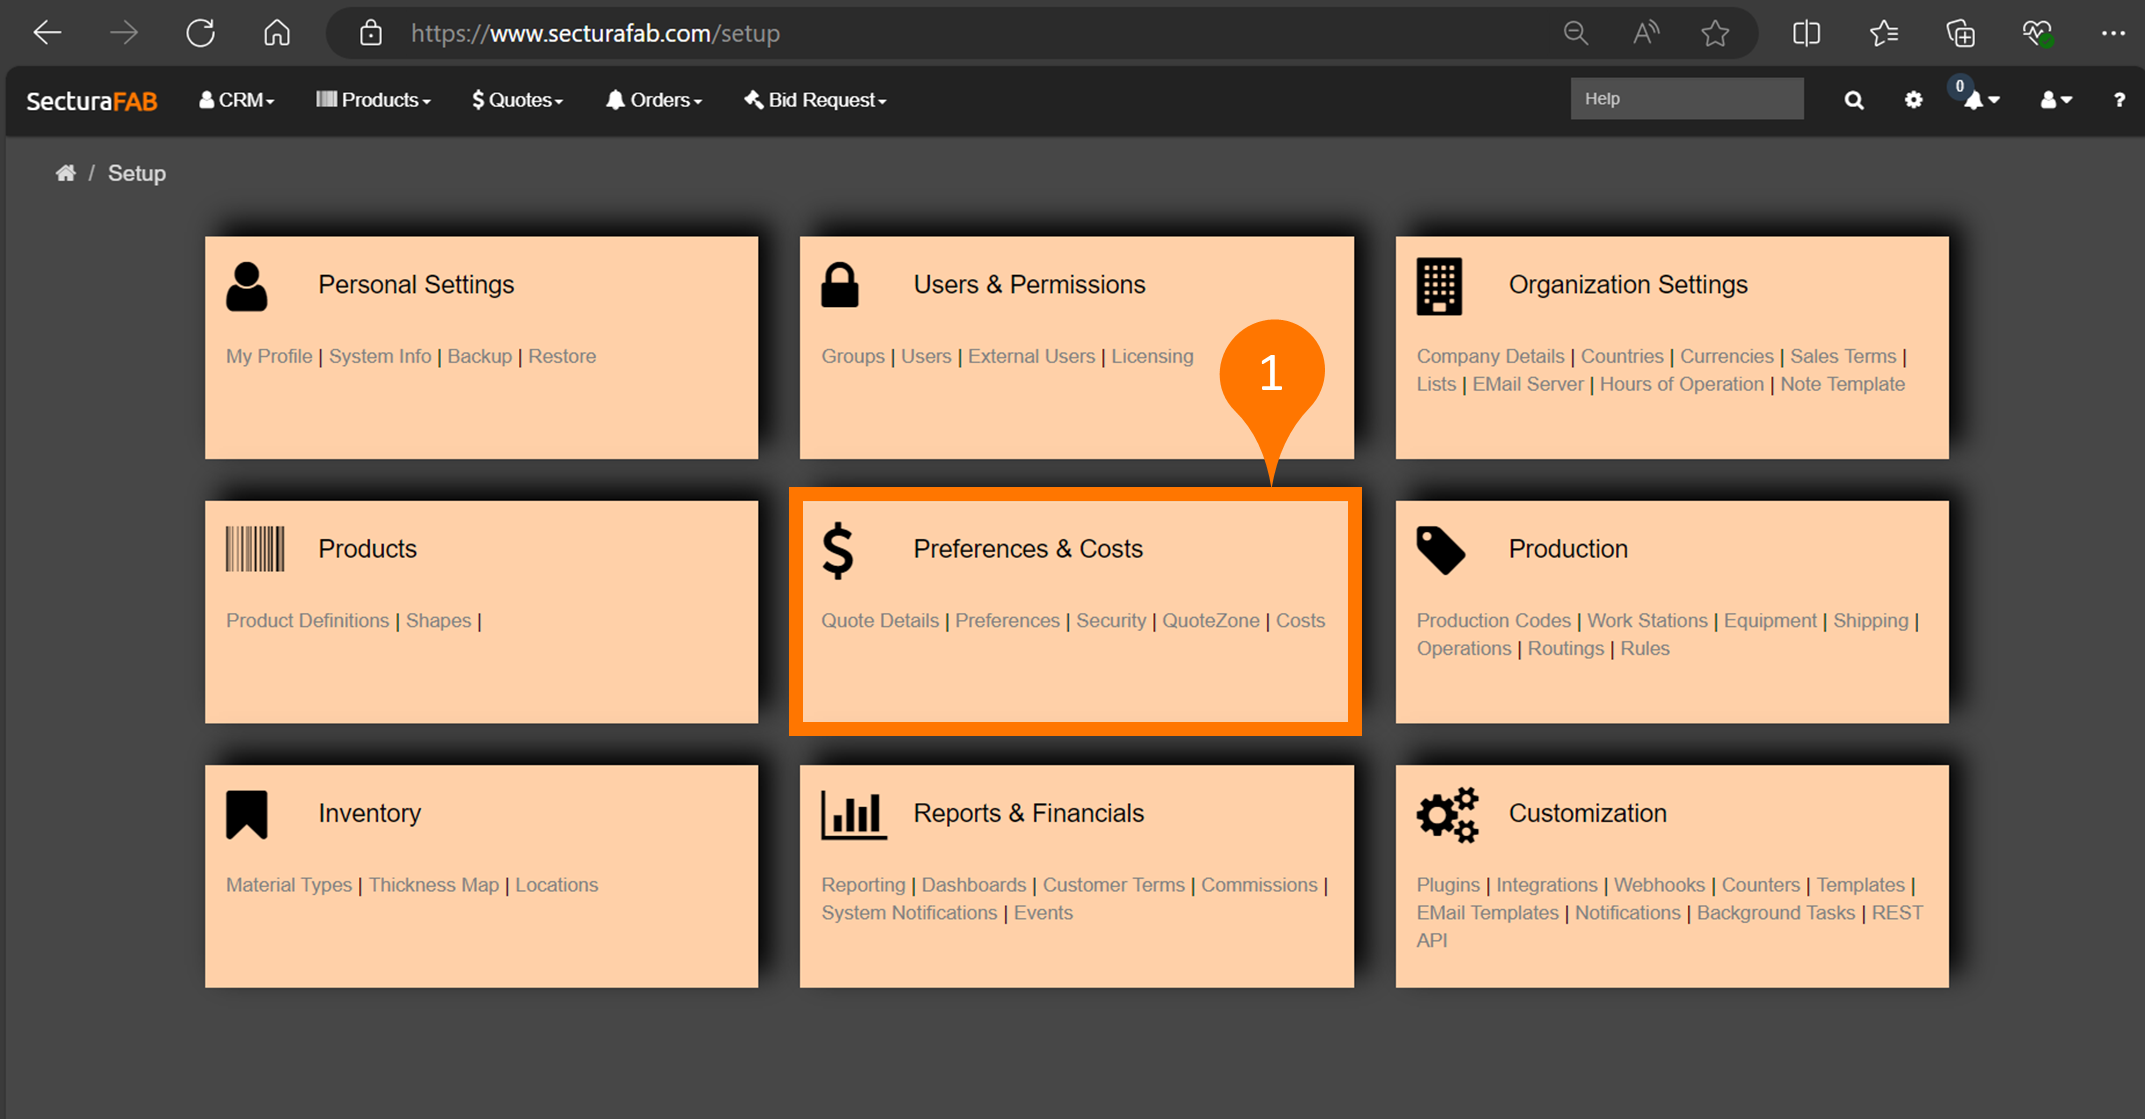Click the Organization Settings building icon
2145x1119 pixels.
1438,286
